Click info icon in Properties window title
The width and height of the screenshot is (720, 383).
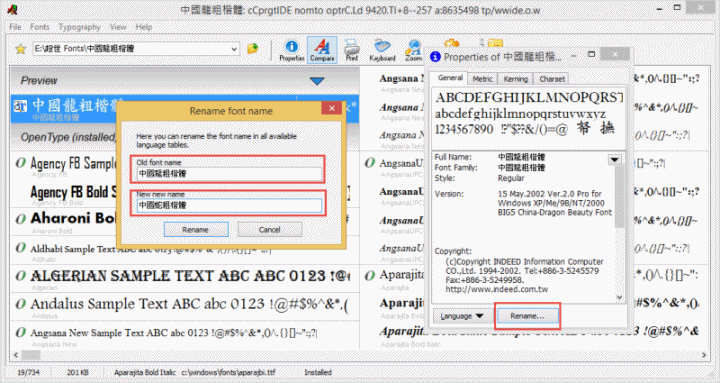[x=435, y=56]
